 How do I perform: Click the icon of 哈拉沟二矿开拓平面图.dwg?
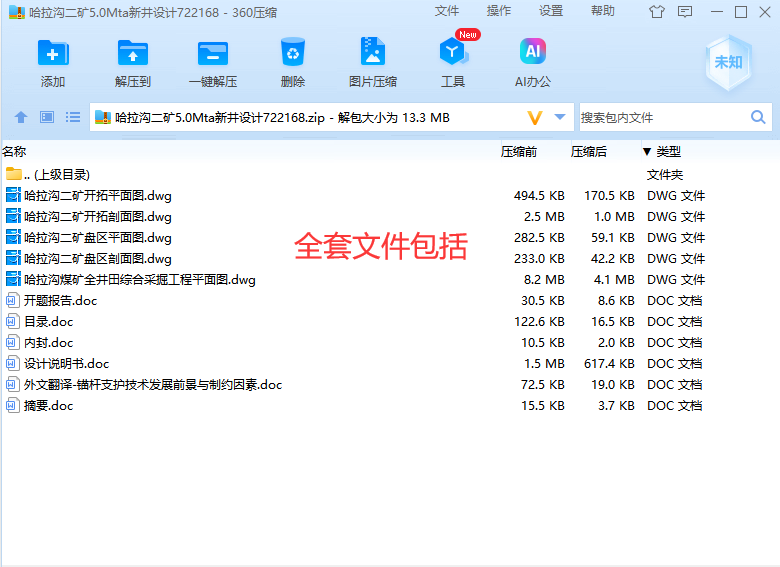13,195
